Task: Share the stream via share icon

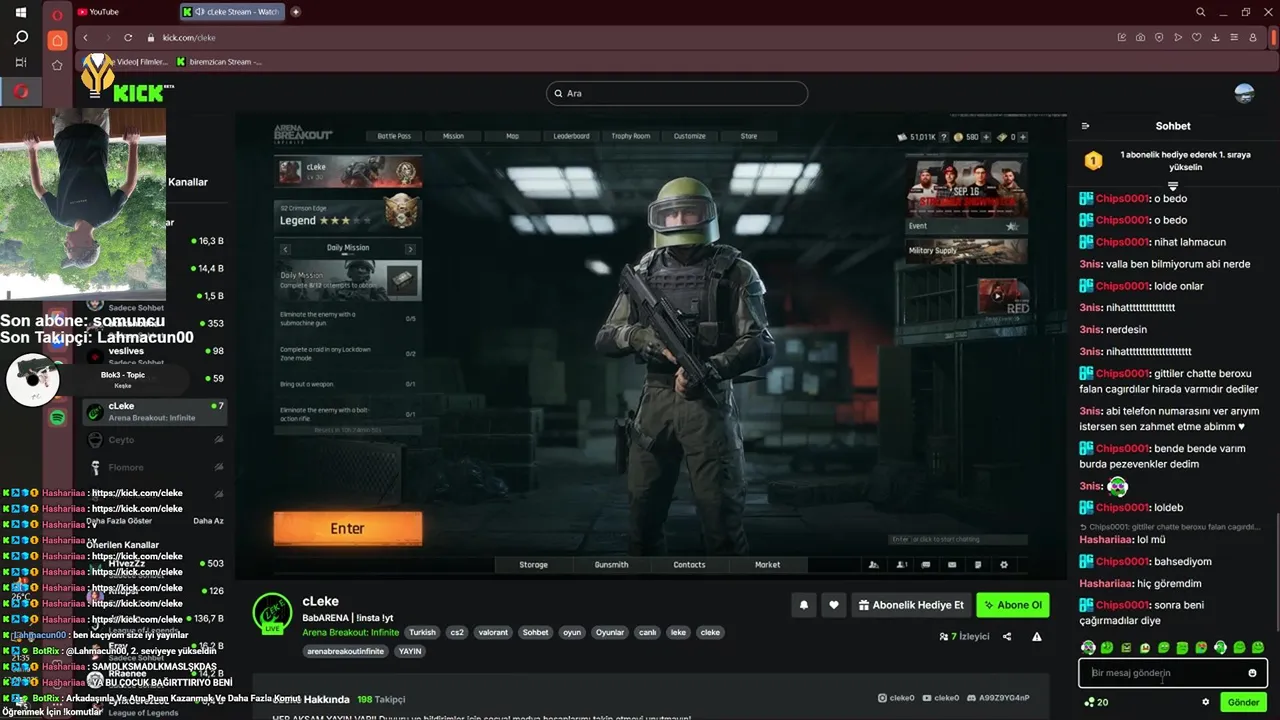Action: tap(1007, 637)
